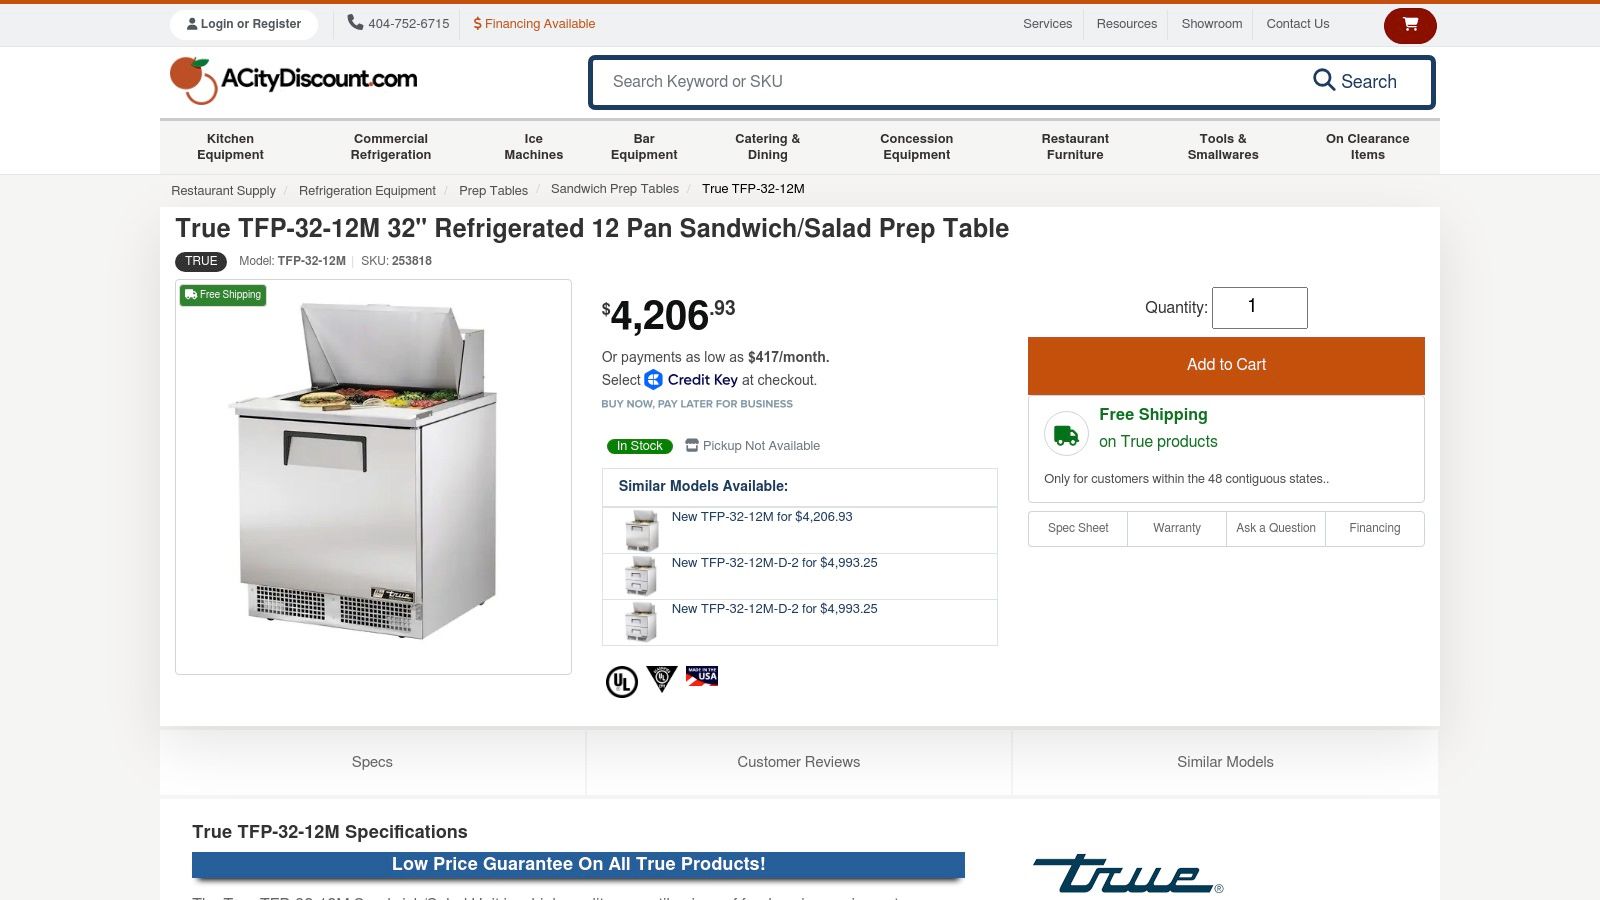1600x900 pixels.
Task: Open the shopping cart icon
Action: coord(1410,25)
